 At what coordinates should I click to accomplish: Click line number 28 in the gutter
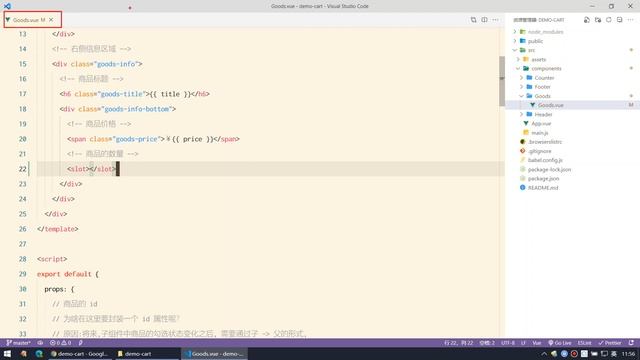(22, 259)
